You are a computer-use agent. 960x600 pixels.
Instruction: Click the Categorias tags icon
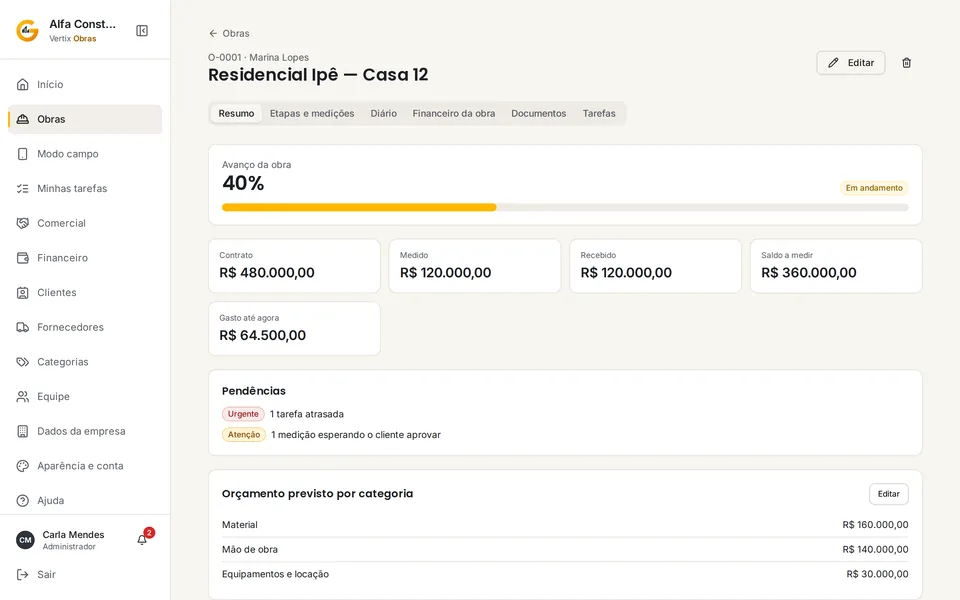23,362
